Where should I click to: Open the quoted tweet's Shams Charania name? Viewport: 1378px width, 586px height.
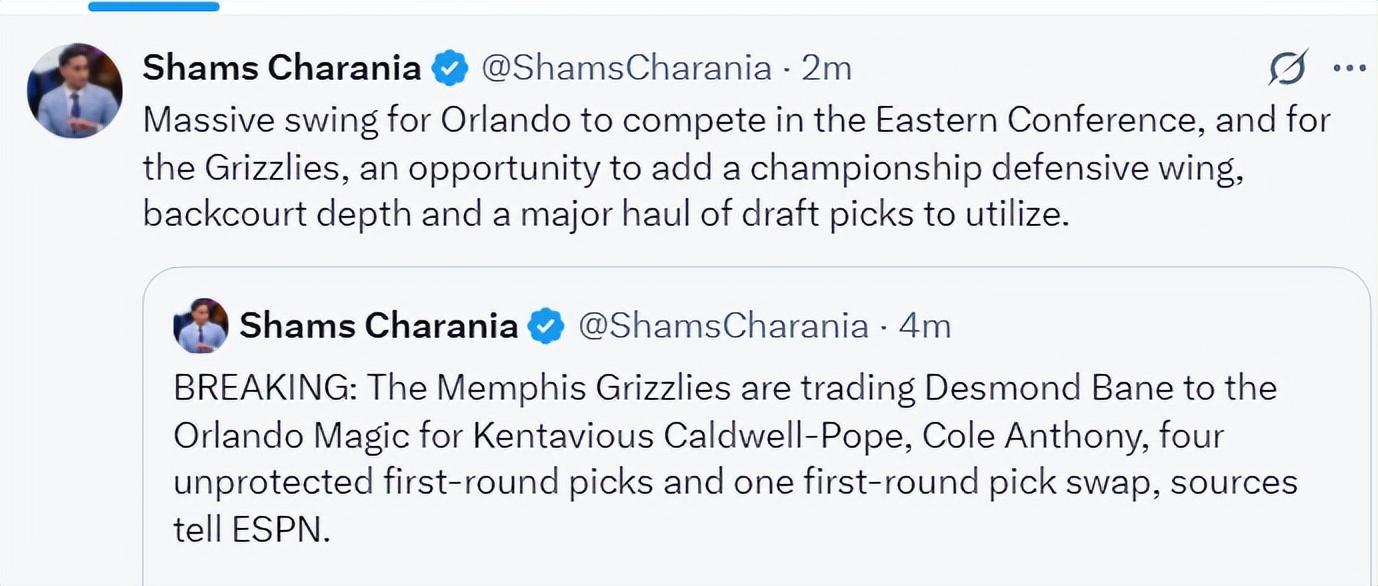click(379, 326)
